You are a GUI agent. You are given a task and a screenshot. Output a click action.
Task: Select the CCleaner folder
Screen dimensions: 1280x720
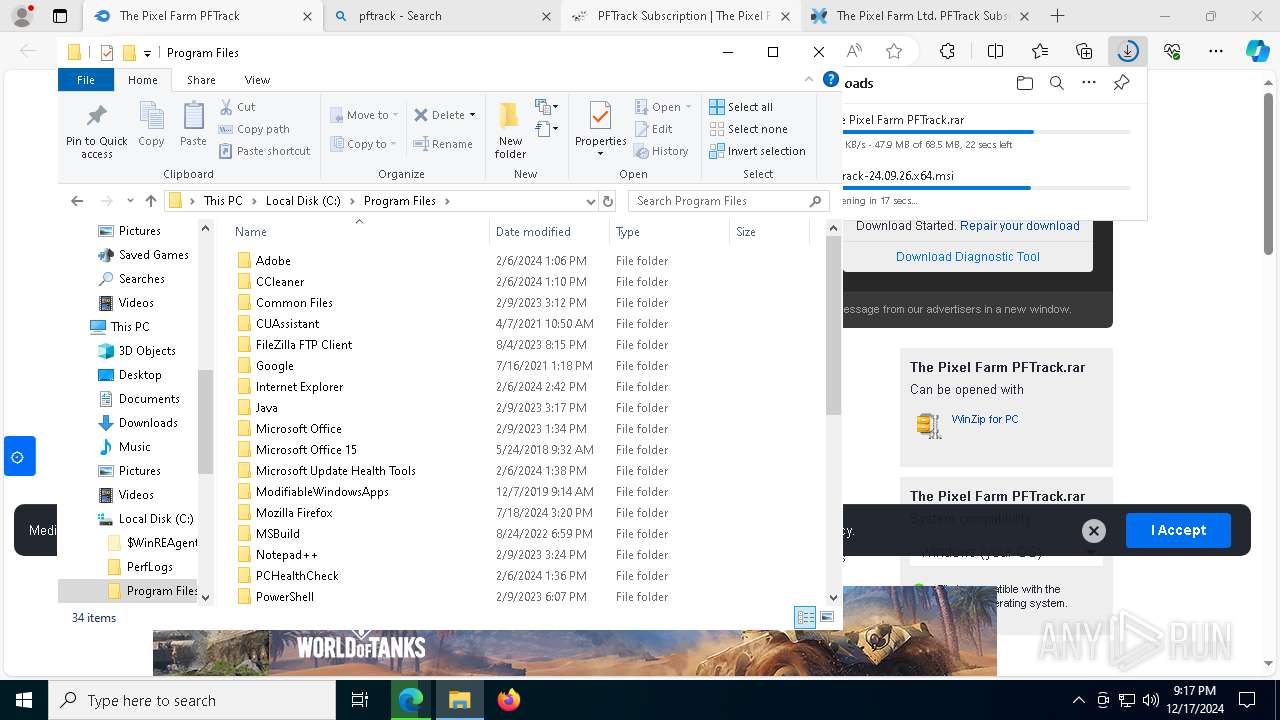[x=279, y=282]
